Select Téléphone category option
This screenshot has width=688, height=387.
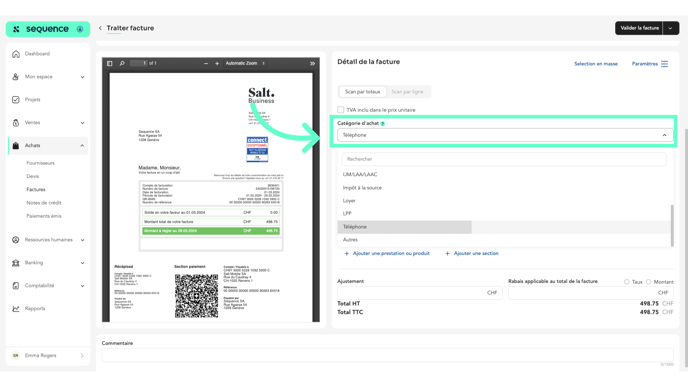[x=504, y=227]
